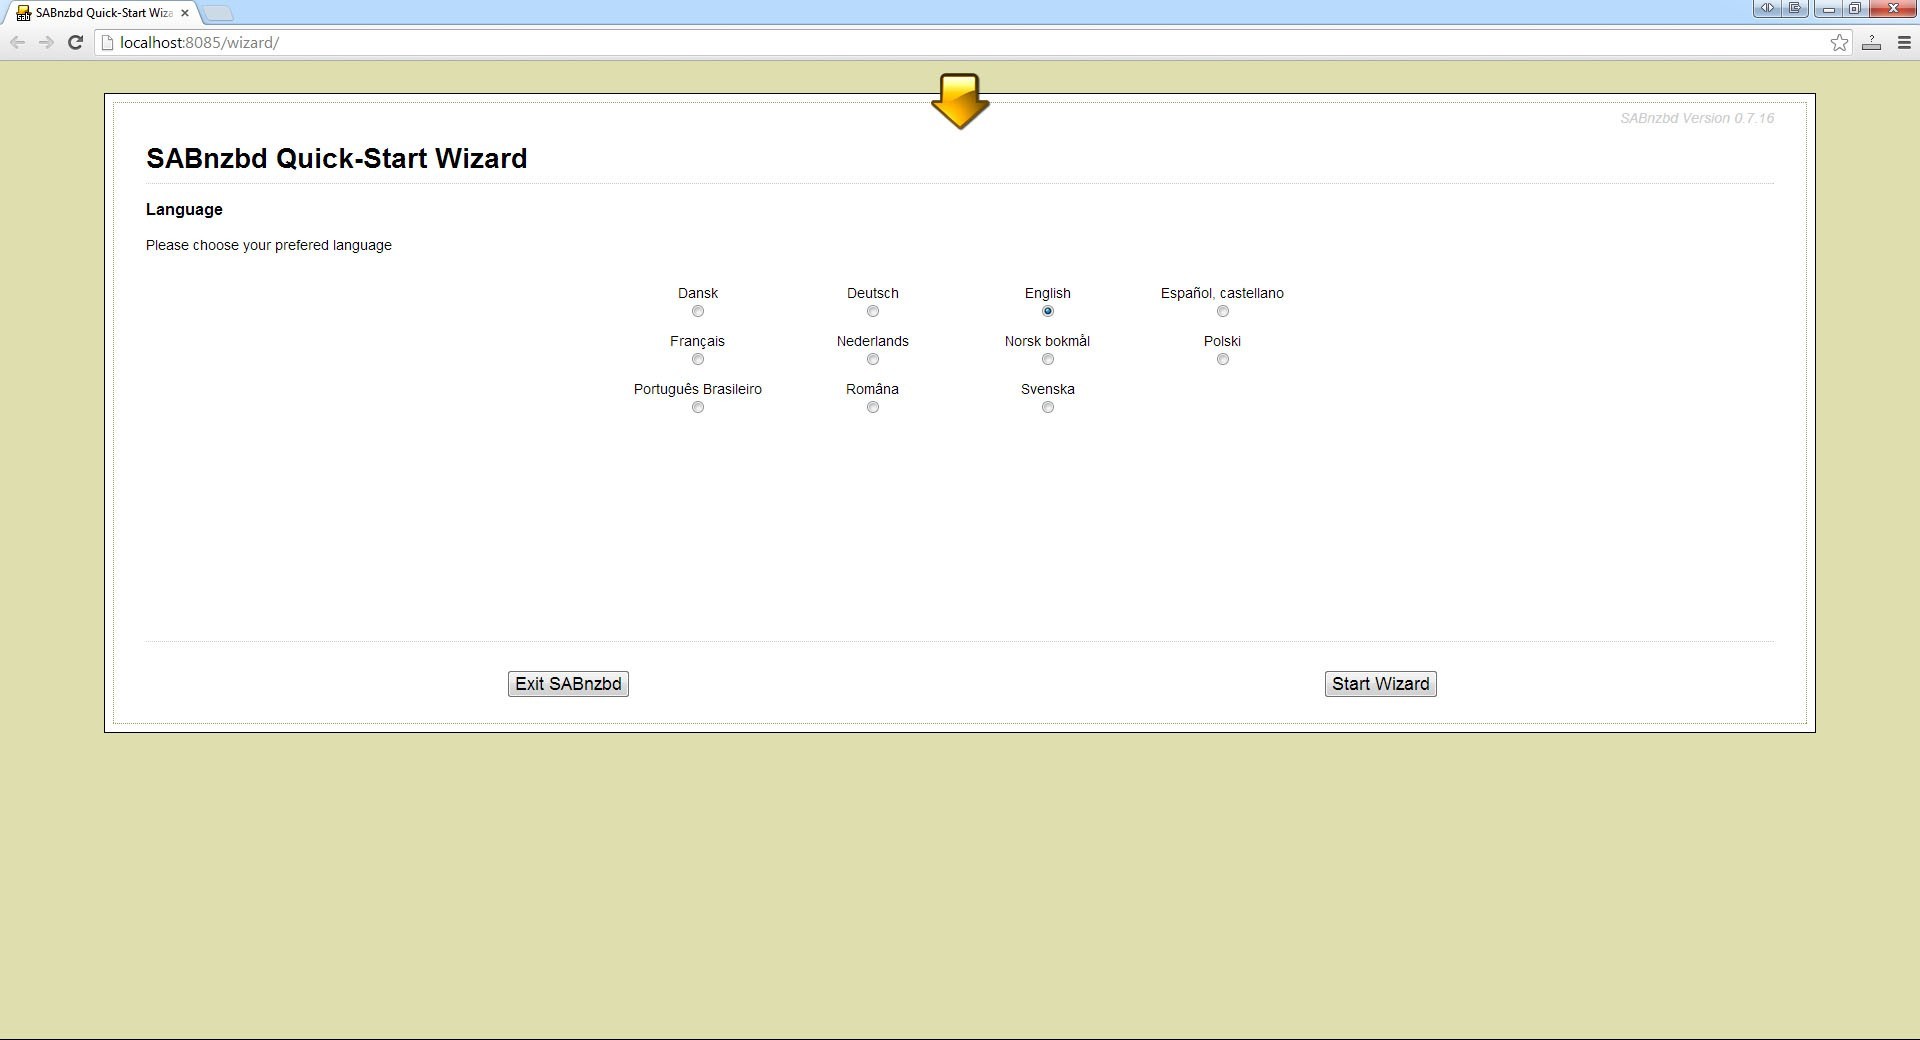Click the Polski language label
The width and height of the screenshot is (1920, 1040).
click(x=1222, y=341)
